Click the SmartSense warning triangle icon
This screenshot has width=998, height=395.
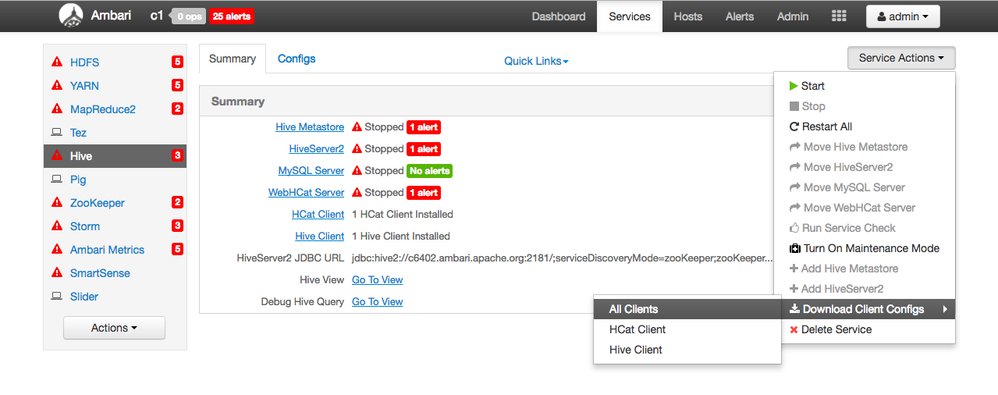pos(57,273)
